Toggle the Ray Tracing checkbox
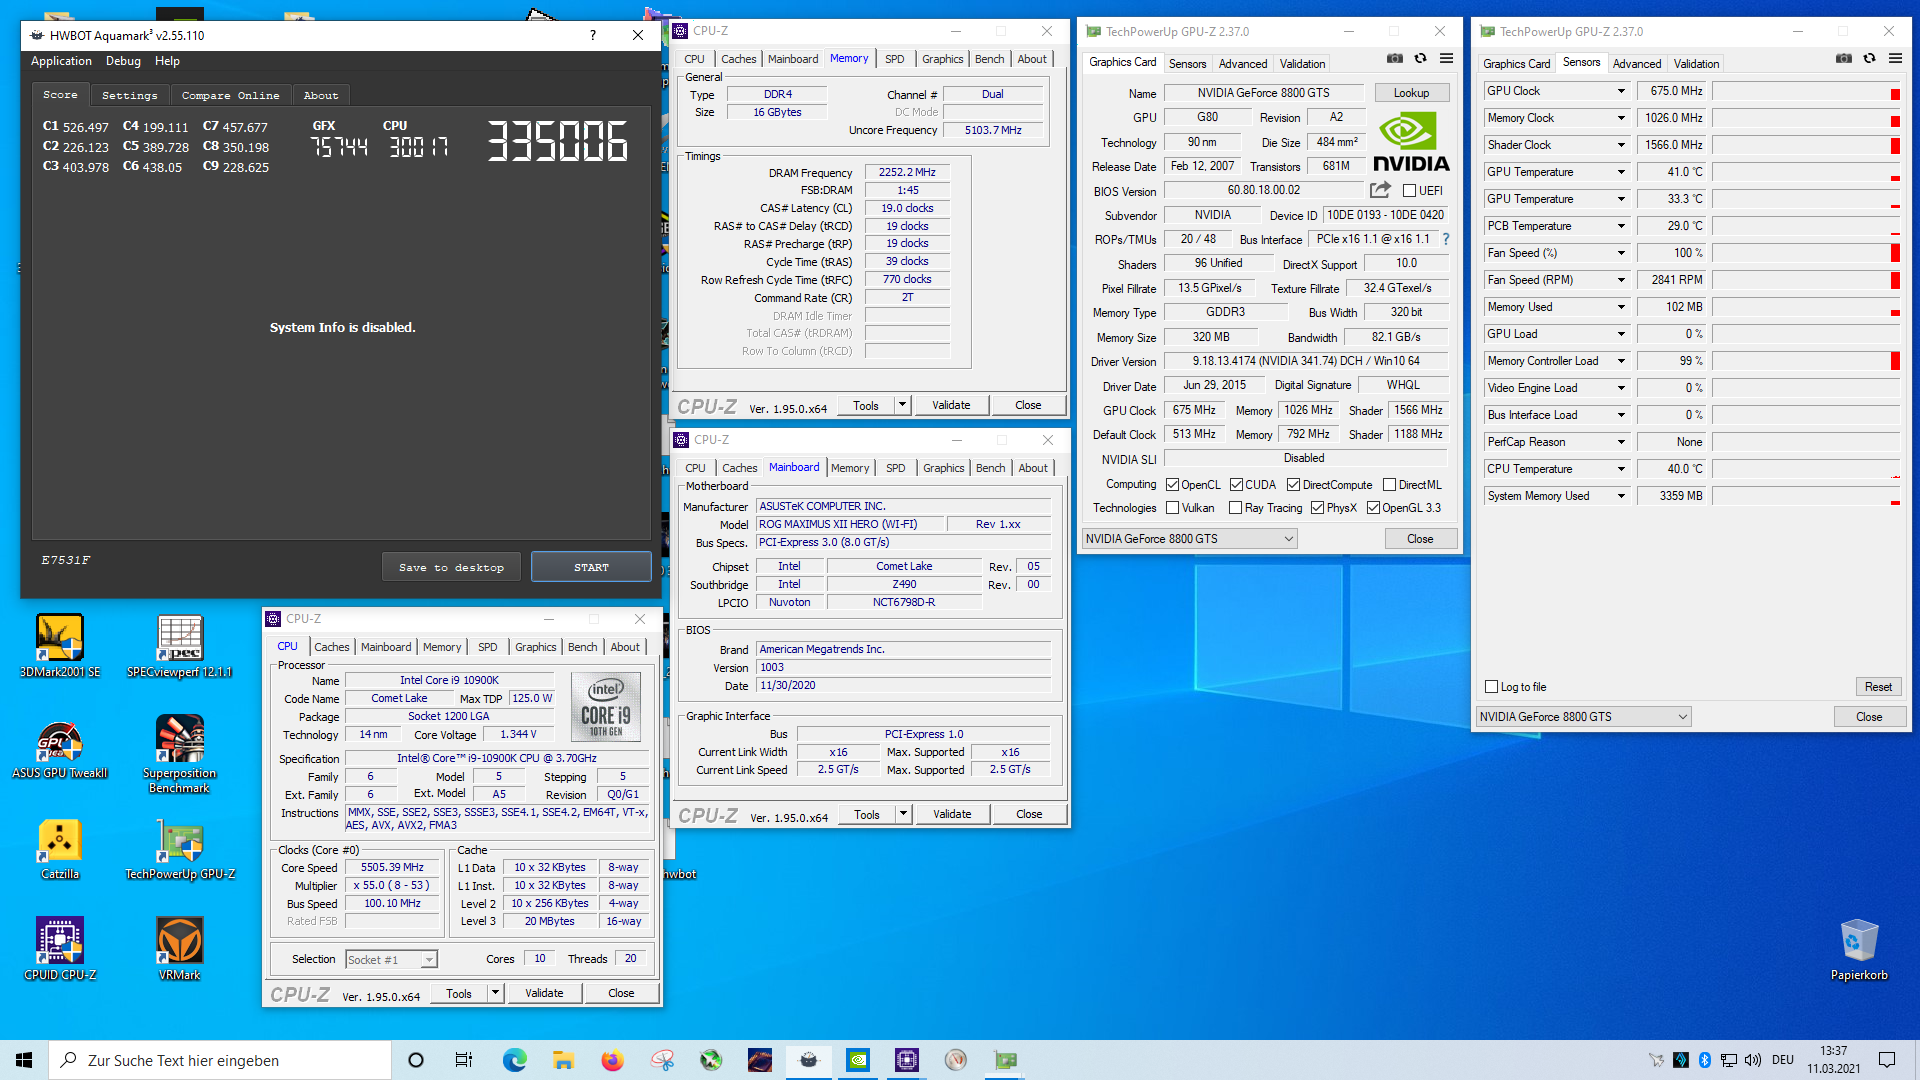Screen dimensions: 1920x1080 1235,508
